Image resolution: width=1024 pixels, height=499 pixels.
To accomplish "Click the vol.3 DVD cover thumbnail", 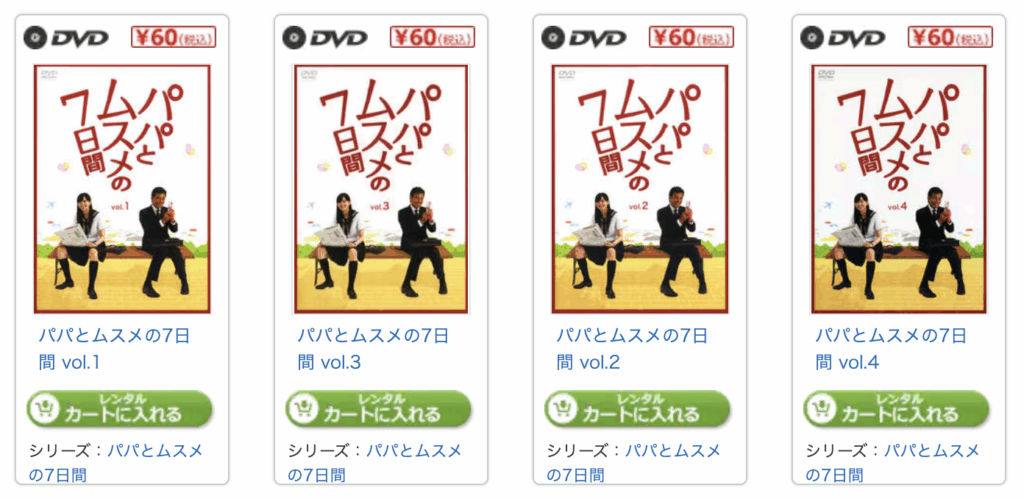I will point(381,189).
